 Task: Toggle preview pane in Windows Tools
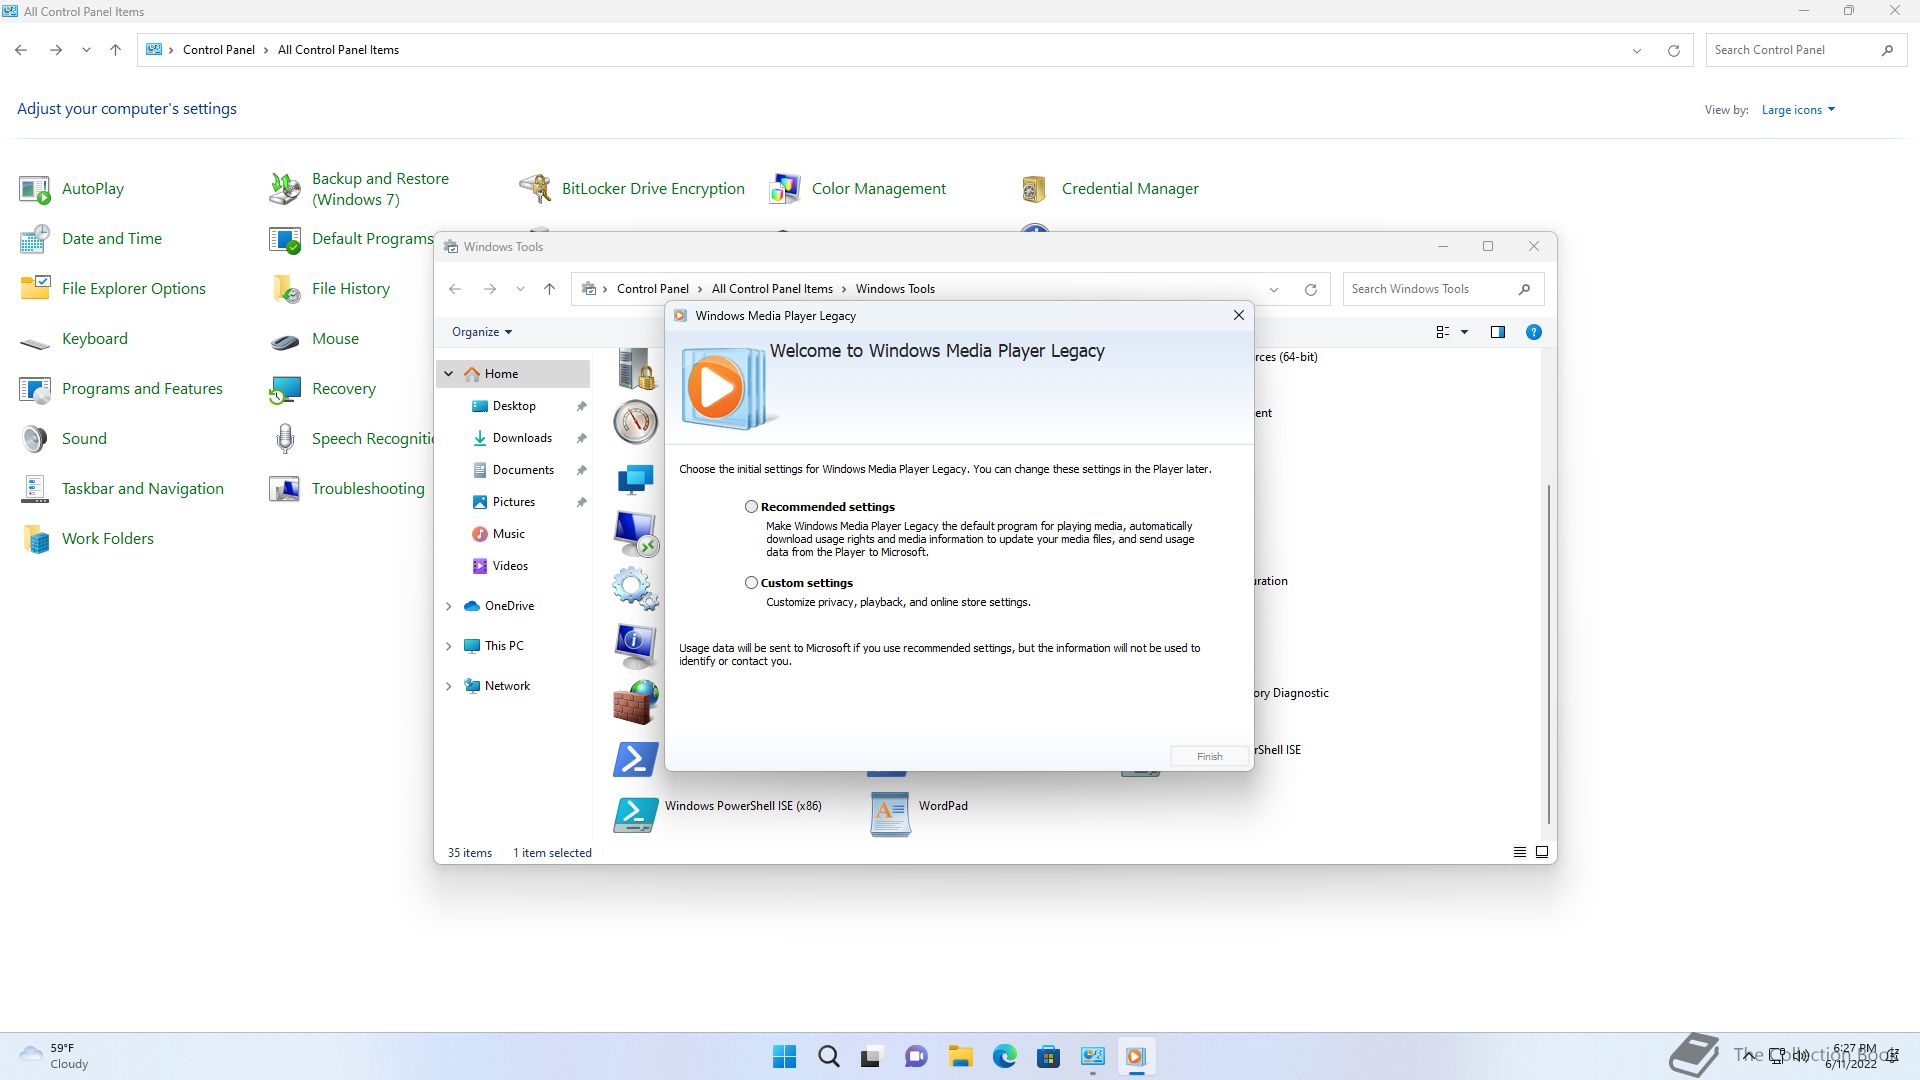1498,332
